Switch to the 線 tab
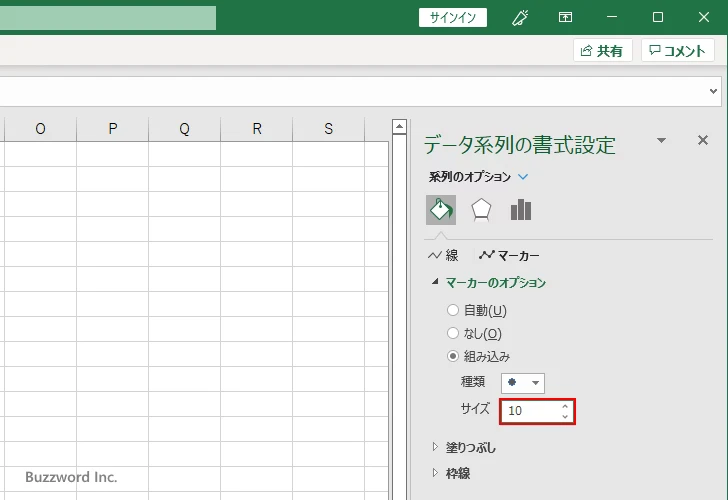The image size is (728, 500). [x=443, y=256]
